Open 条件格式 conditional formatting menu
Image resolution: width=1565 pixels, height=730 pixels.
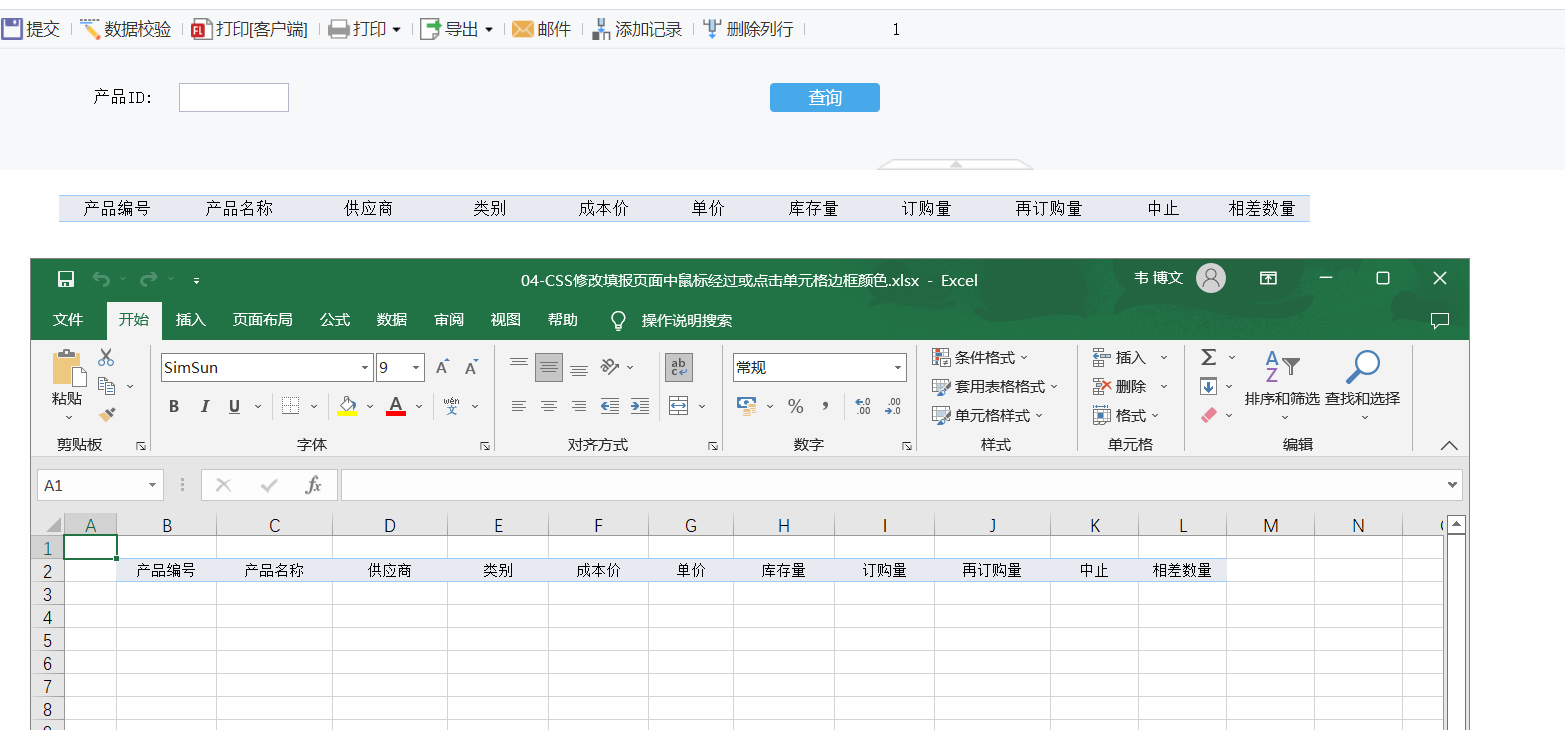point(980,357)
